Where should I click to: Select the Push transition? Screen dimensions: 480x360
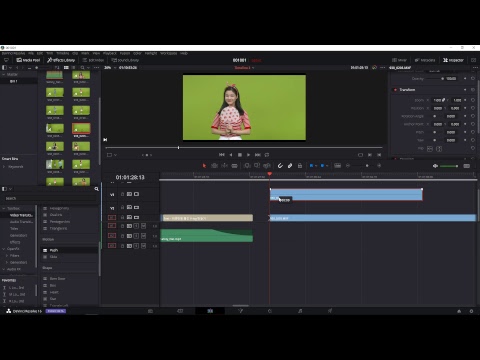53,250
